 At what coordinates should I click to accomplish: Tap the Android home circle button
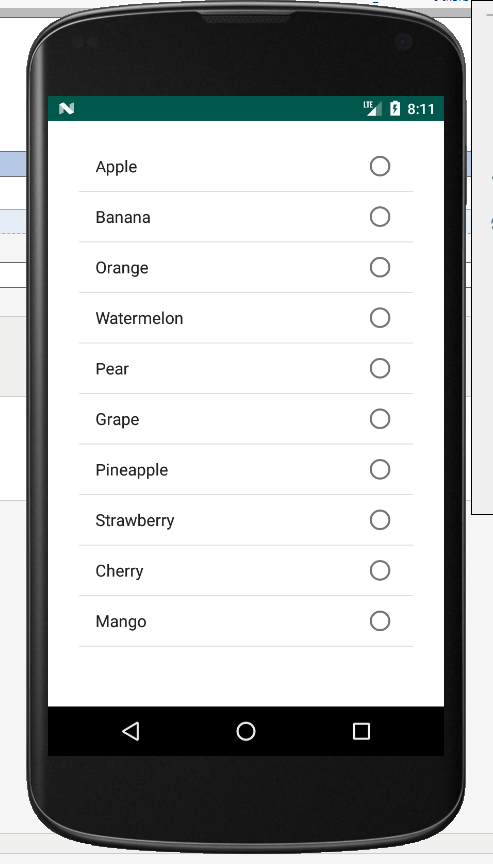pyautogui.click(x=246, y=731)
